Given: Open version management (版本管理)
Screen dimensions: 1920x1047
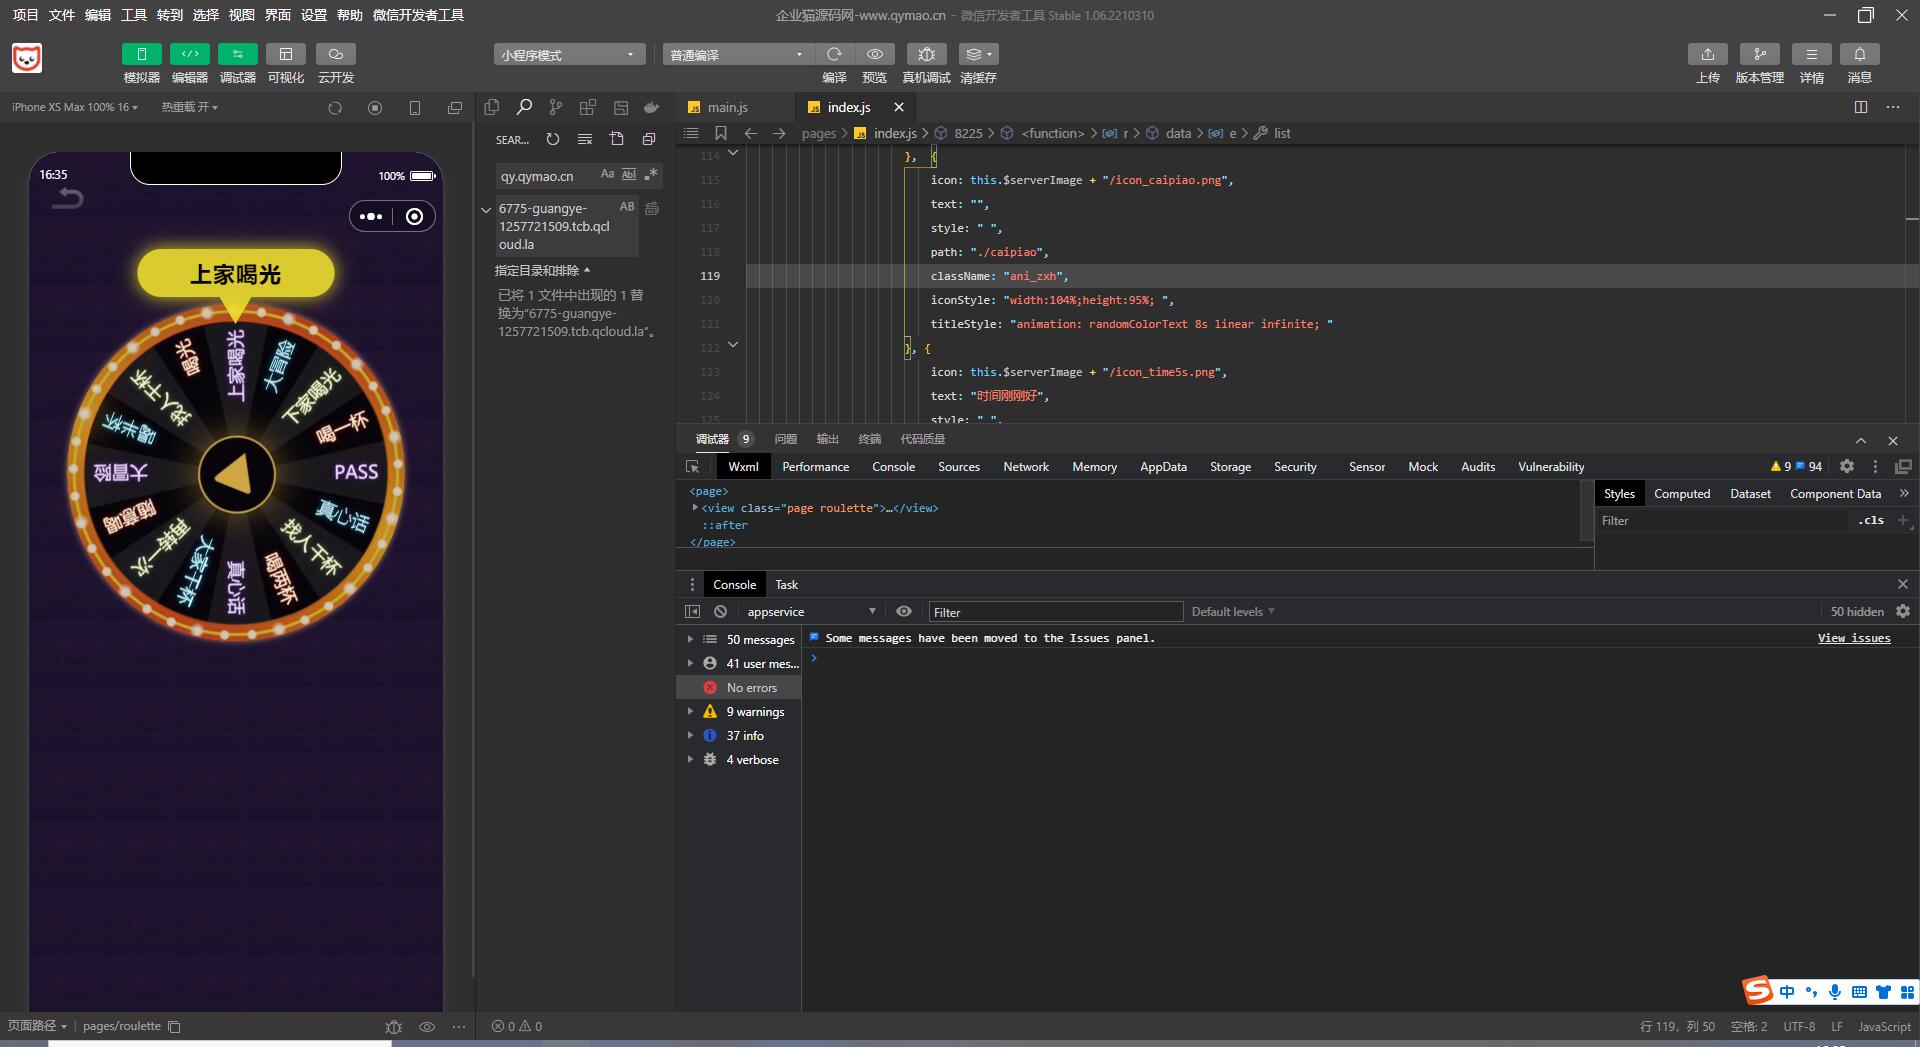Looking at the screenshot, I should coord(1759,55).
